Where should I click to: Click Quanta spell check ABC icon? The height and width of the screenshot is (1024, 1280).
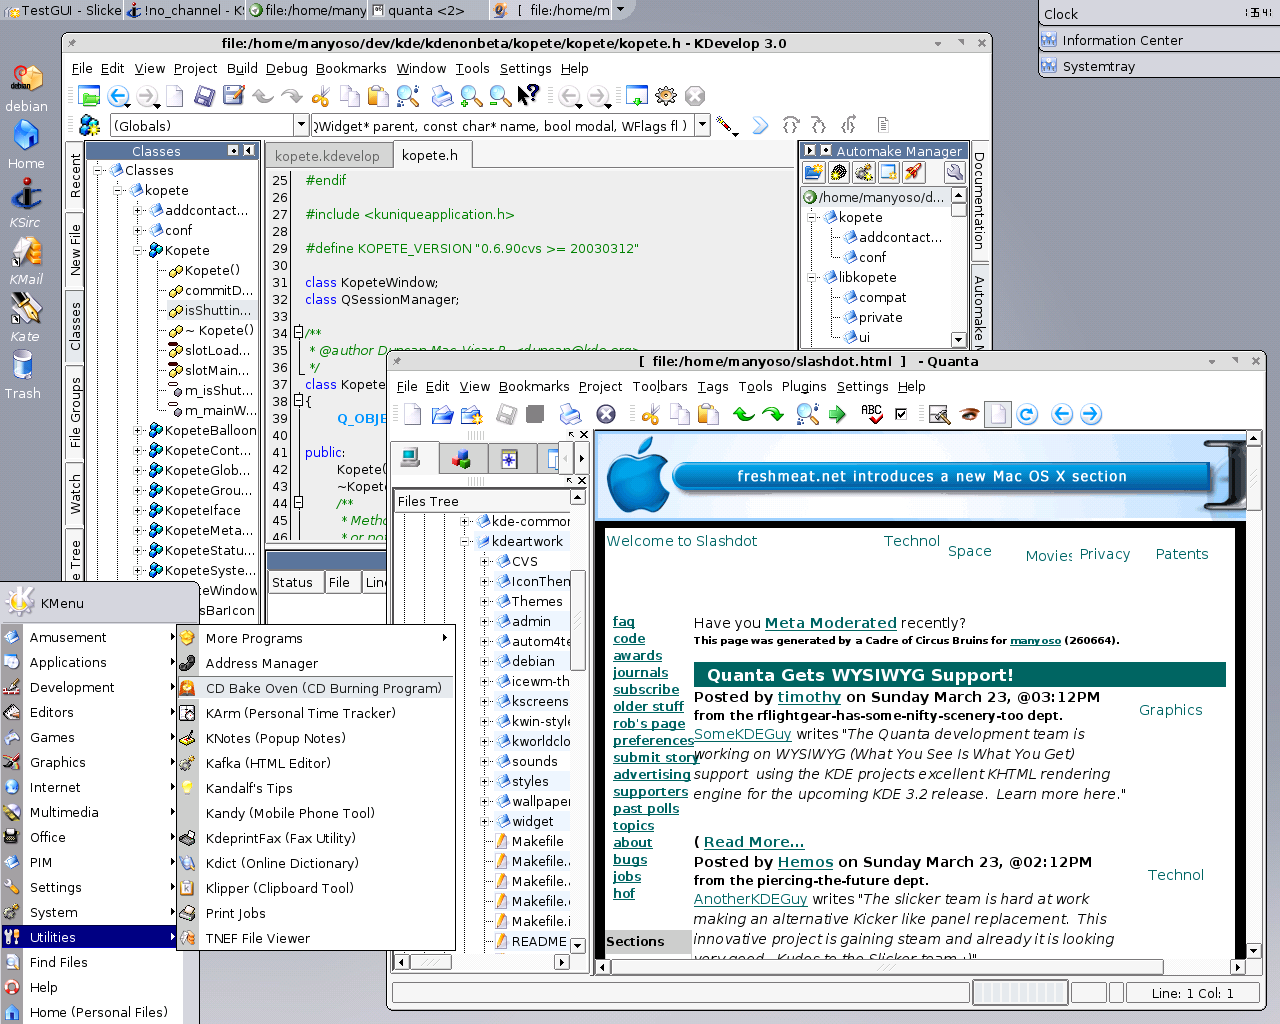872,414
